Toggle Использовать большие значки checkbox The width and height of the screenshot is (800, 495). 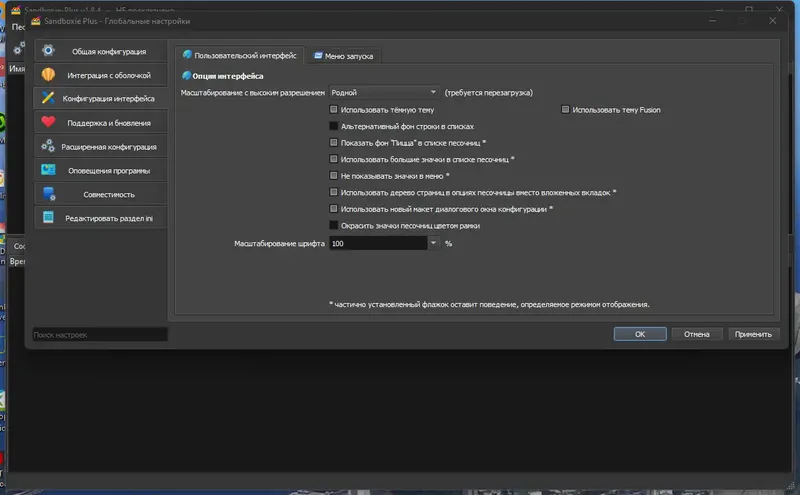[334, 159]
